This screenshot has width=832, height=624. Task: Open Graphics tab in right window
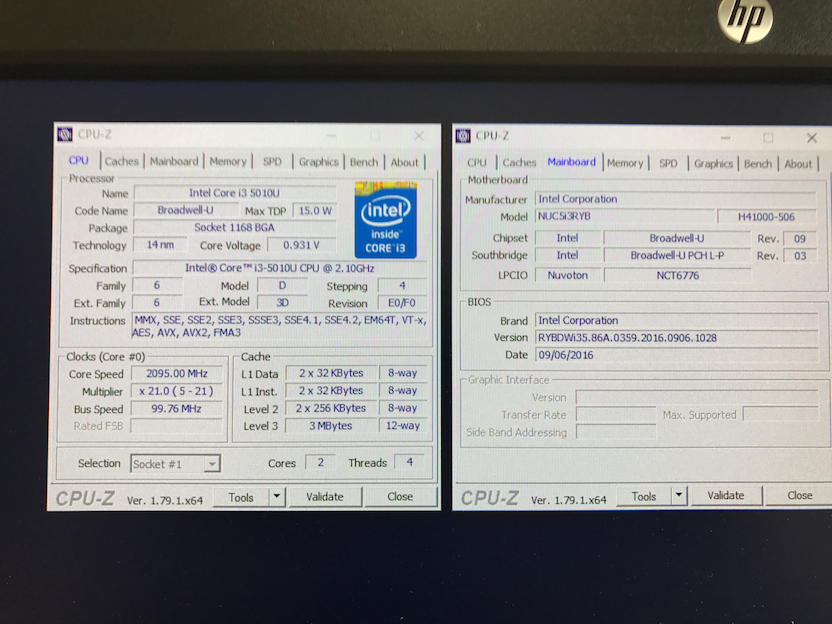coord(713,164)
